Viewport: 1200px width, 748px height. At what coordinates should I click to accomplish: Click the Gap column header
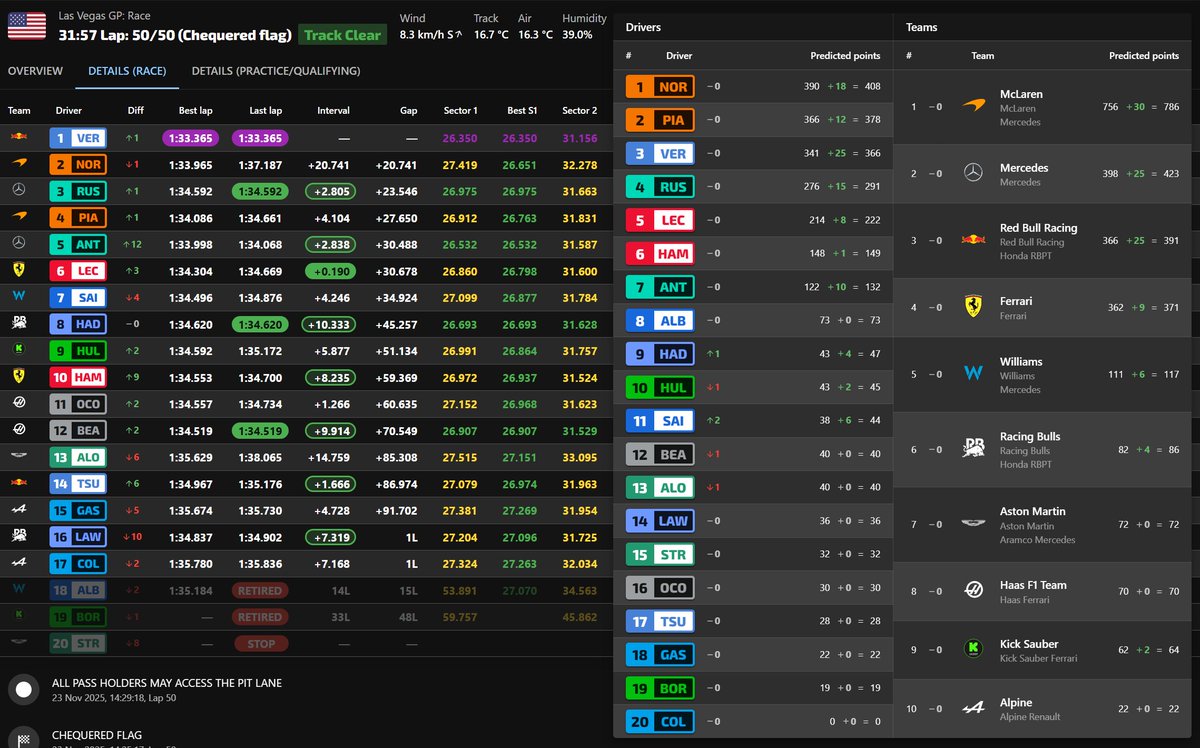(407, 111)
